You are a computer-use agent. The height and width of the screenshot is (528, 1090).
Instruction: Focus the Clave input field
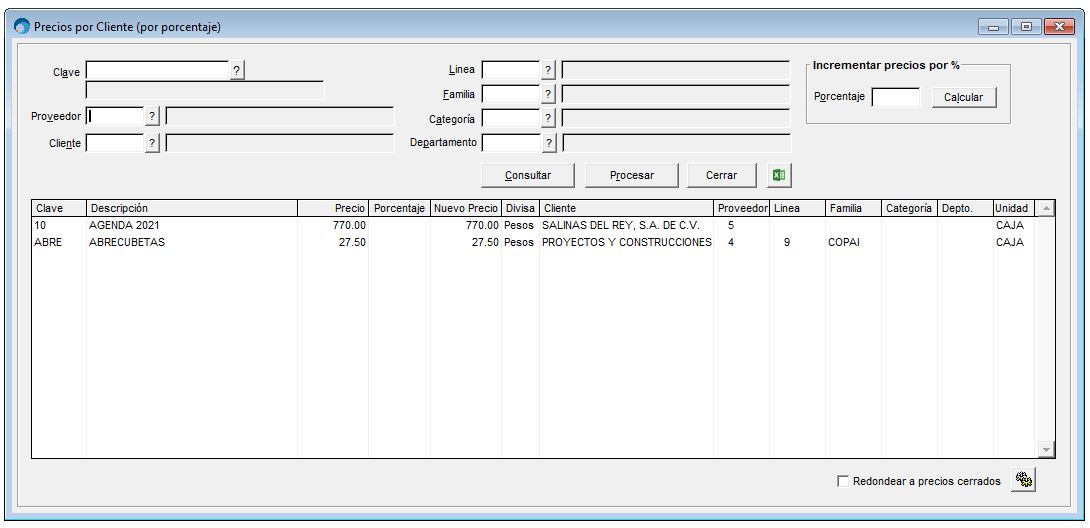pyautogui.click(x=158, y=70)
